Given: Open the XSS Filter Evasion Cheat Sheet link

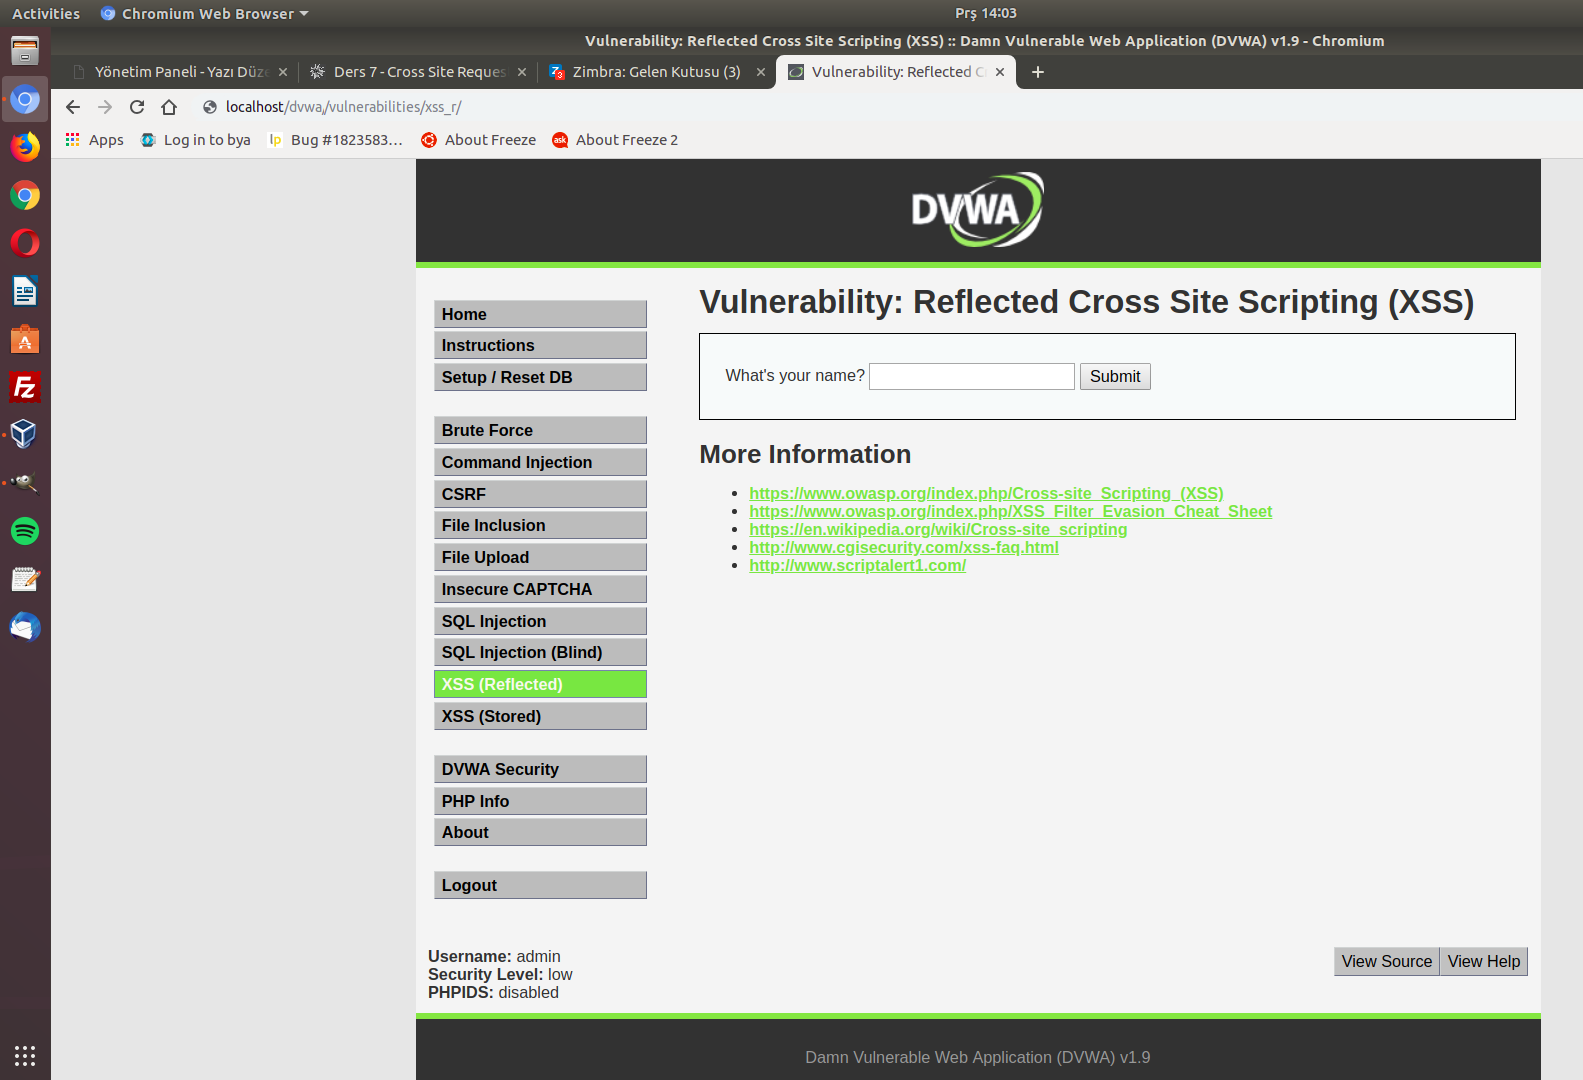Looking at the screenshot, I should point(1010,511).
